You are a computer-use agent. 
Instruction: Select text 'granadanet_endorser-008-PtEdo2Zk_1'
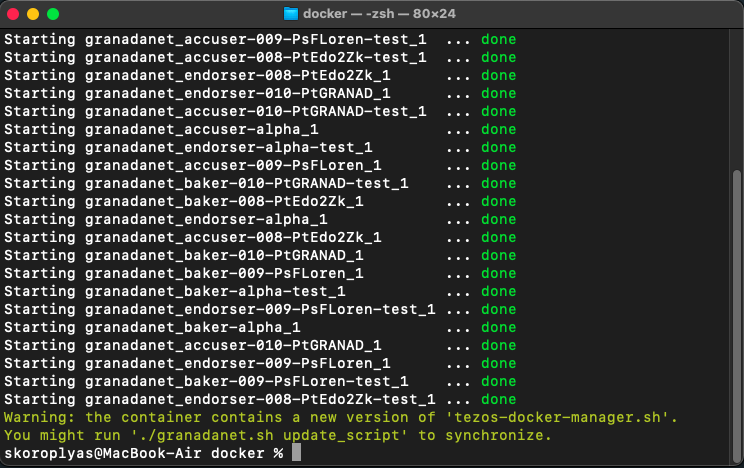tap(238, 75)
